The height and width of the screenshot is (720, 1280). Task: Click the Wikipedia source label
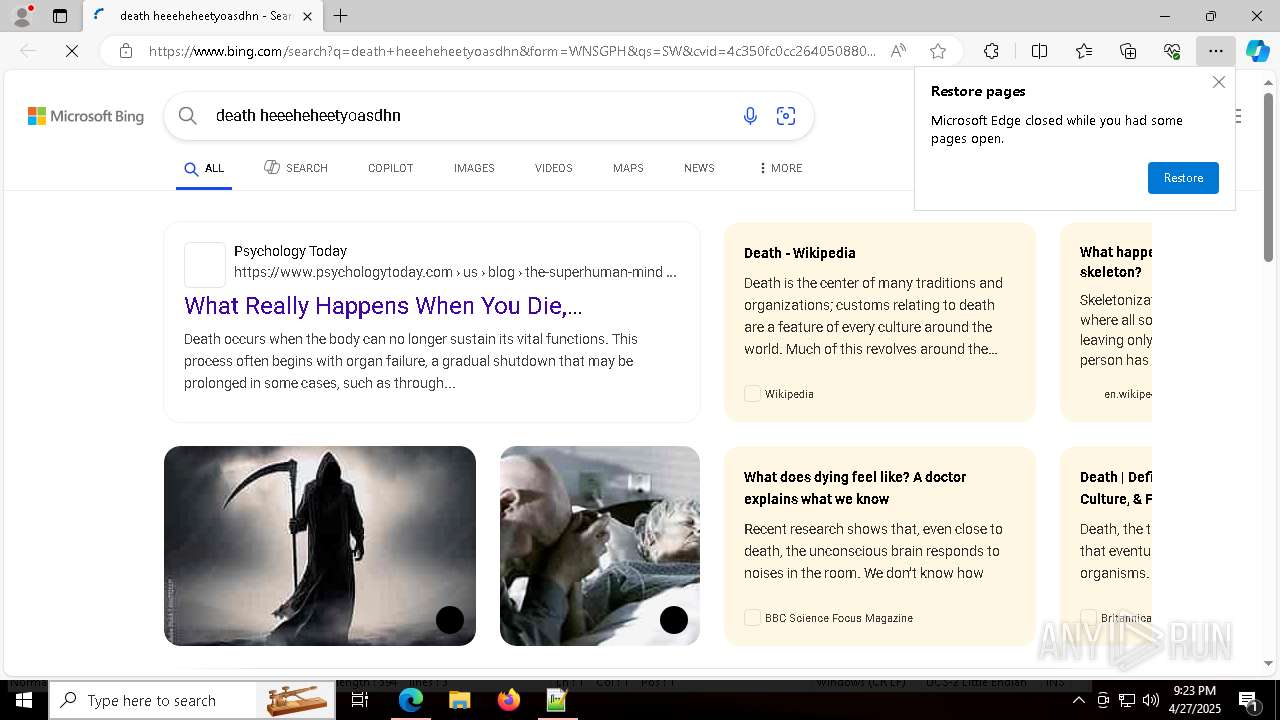click(789, 394)
